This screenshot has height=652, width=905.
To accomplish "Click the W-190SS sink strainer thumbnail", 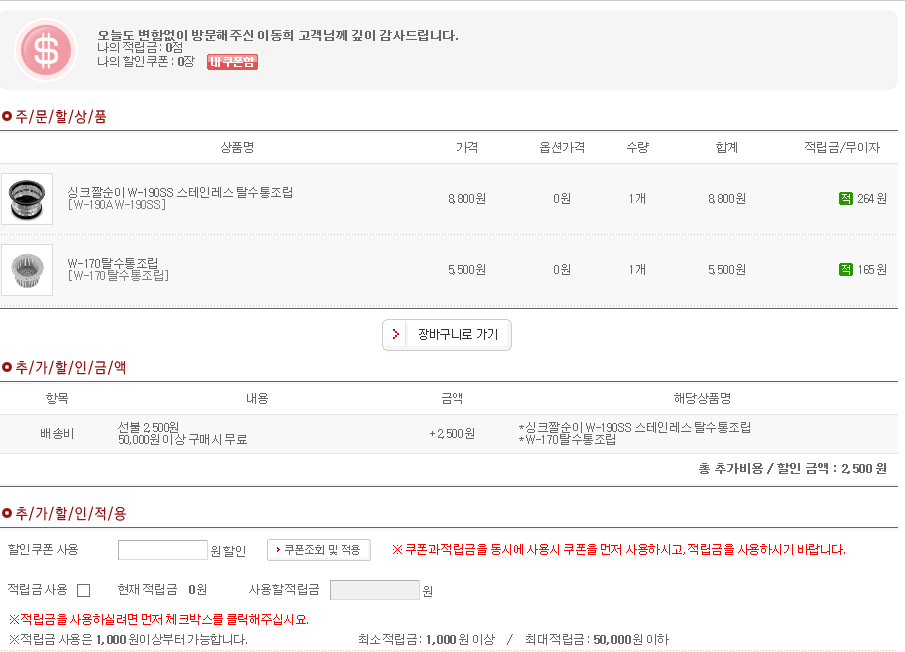I will coord(27,199).
